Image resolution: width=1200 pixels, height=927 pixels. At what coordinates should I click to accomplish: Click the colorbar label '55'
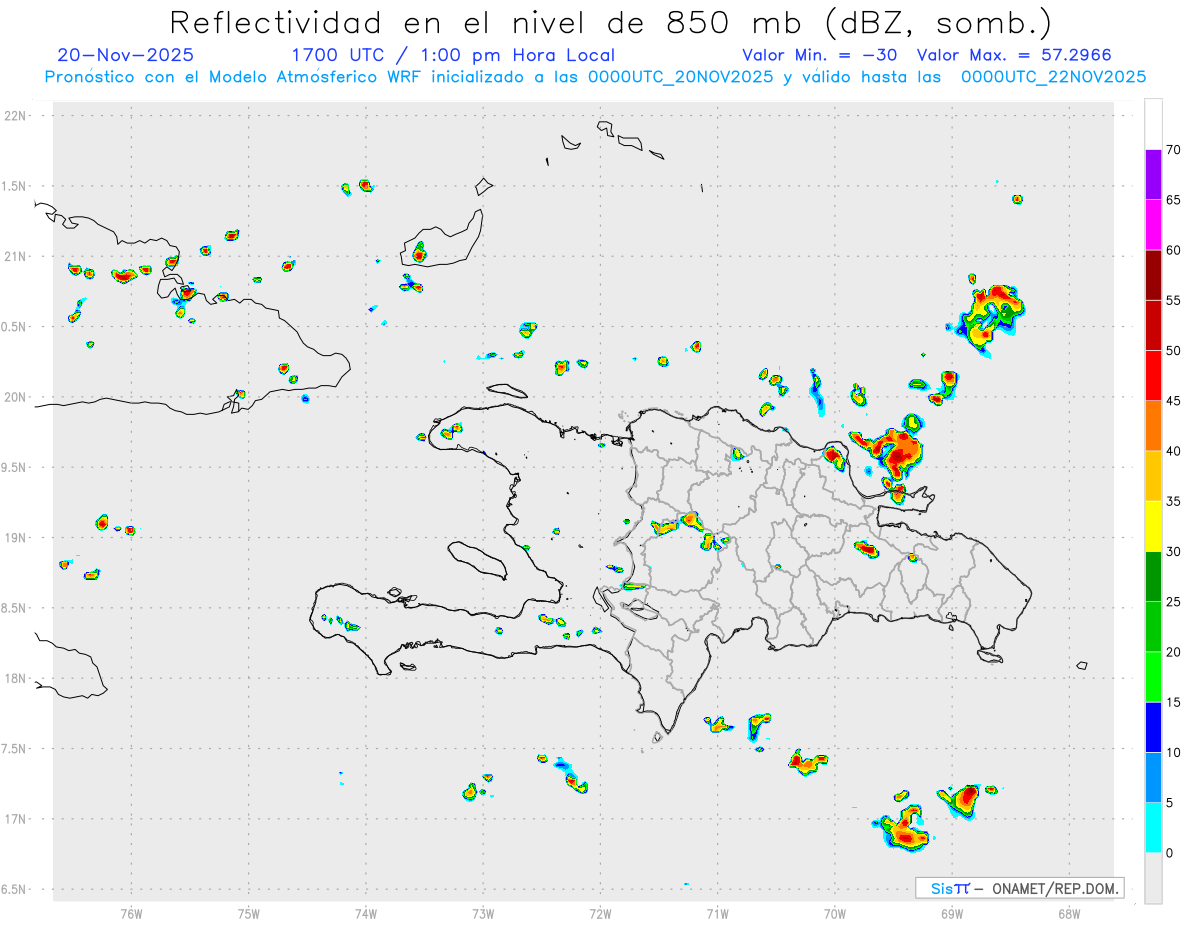click(x=1173, y=300)
